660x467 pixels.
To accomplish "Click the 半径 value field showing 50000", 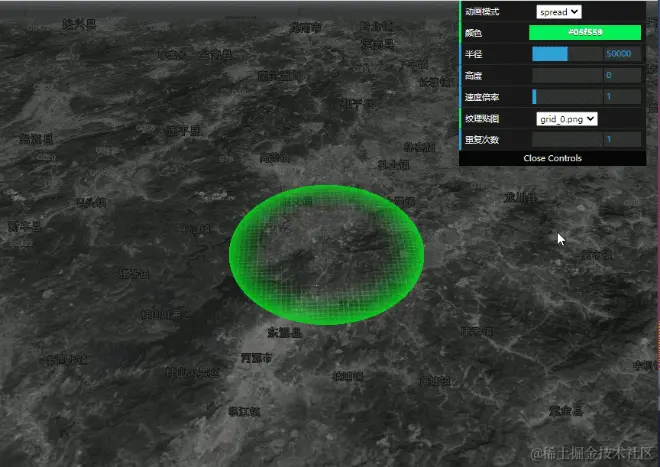I will (622, 54).
